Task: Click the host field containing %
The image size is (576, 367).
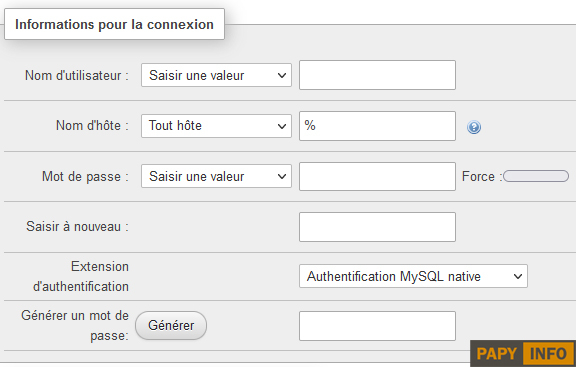Action: 377,126
